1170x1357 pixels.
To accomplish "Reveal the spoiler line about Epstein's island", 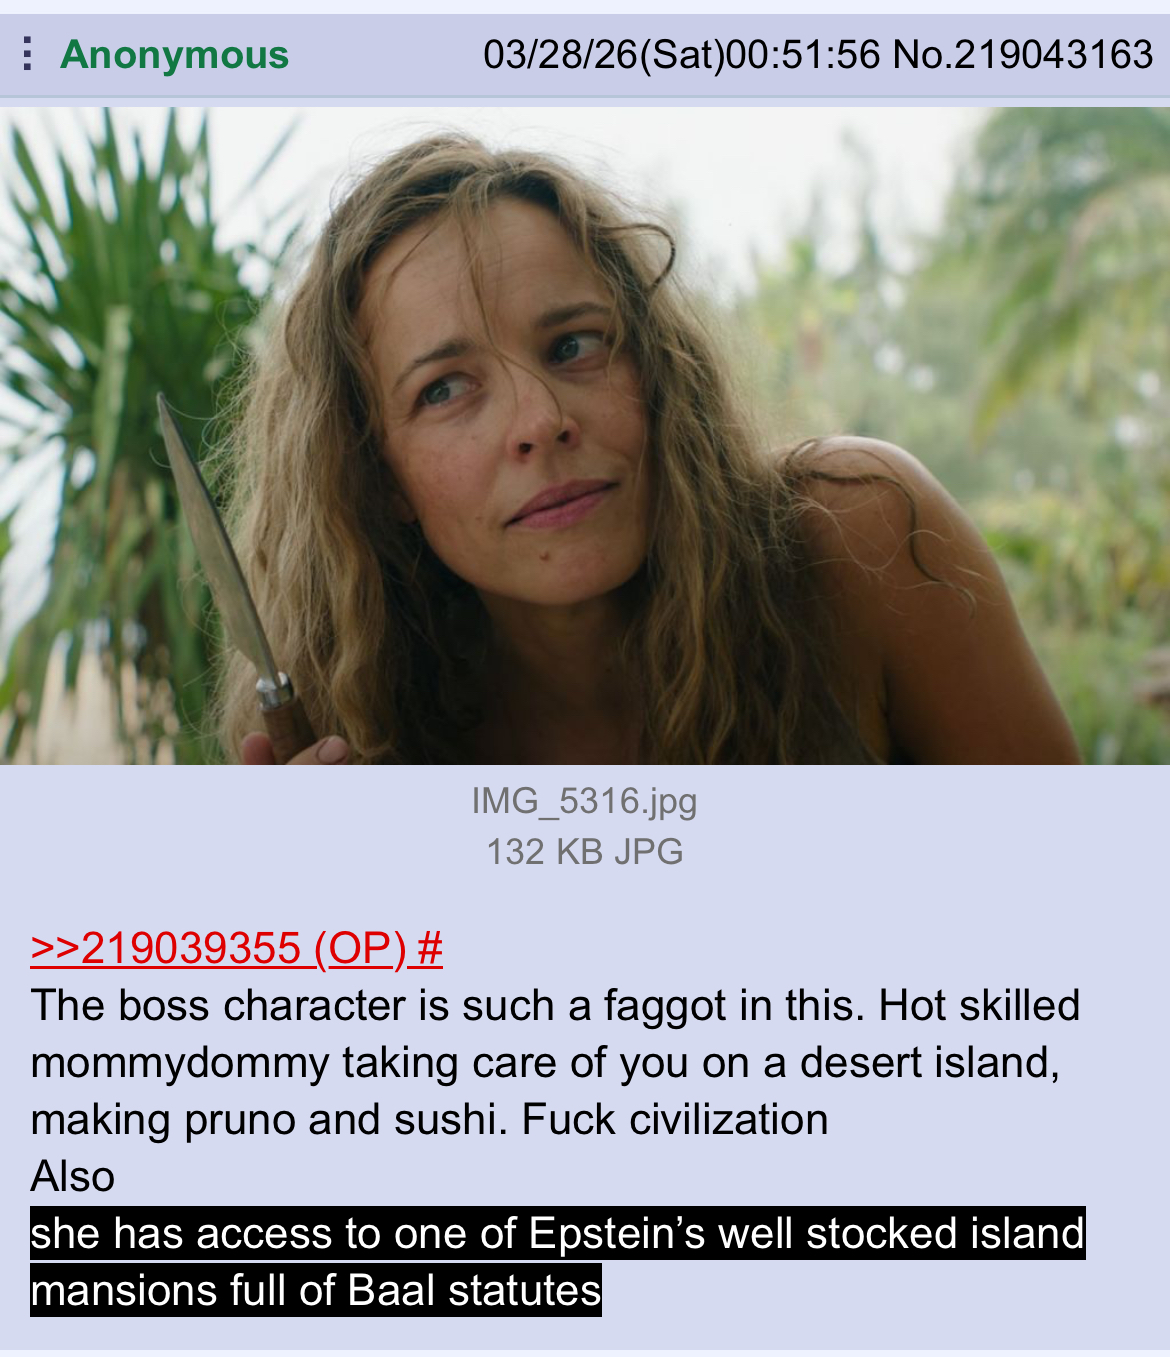I will pos(558,1233).
